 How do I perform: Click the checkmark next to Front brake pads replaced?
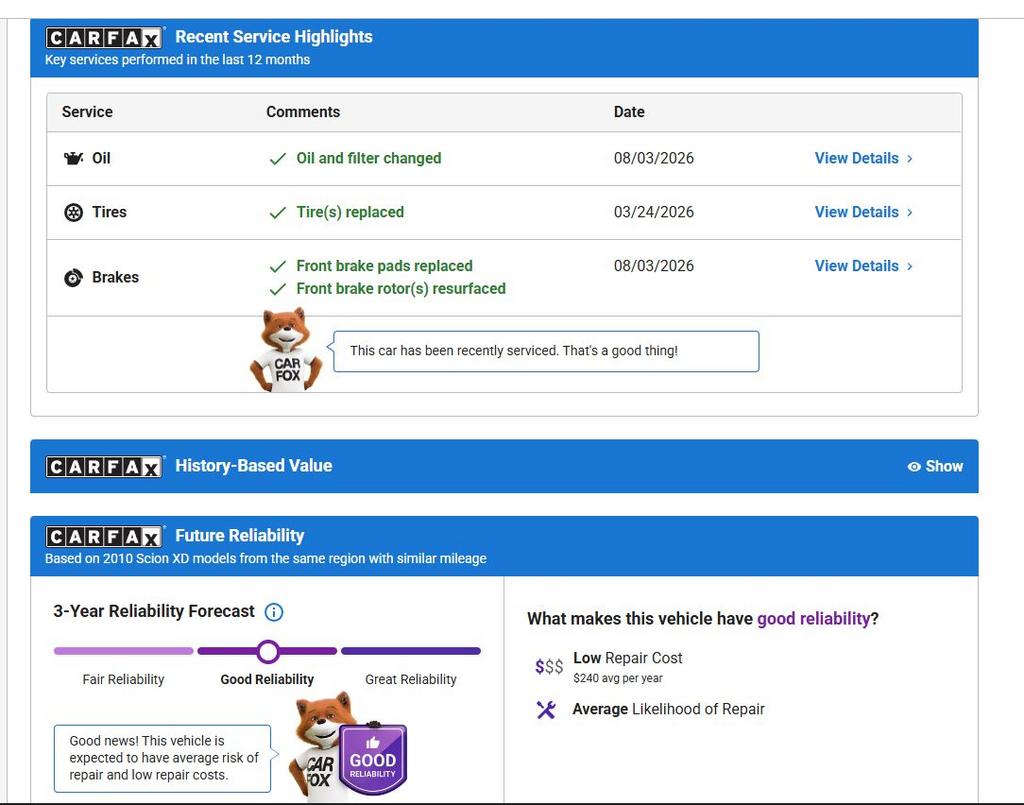point(278,266)
